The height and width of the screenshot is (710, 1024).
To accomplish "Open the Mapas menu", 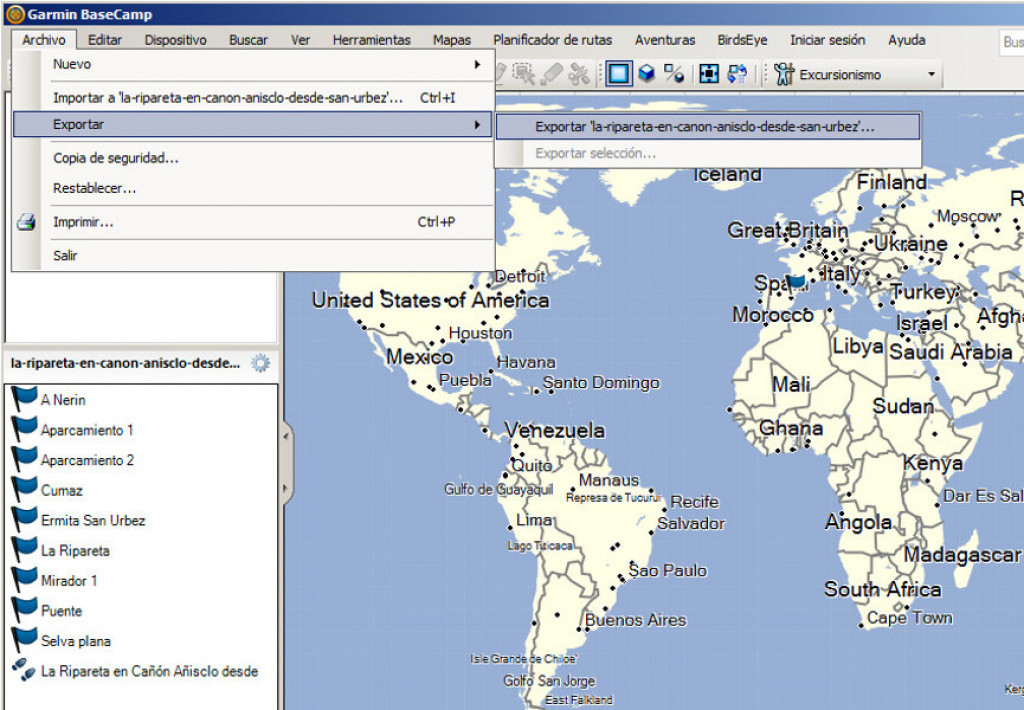I will 451,40.
